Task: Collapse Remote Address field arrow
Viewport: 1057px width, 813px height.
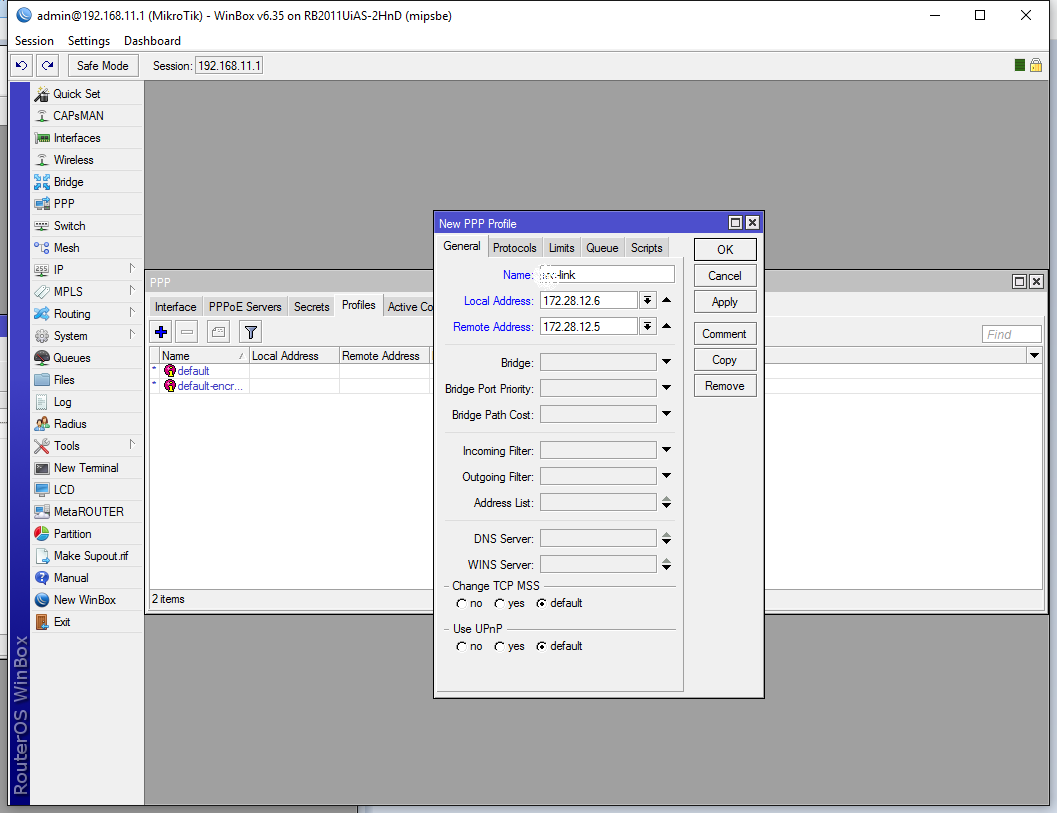Action: [667, 326]
